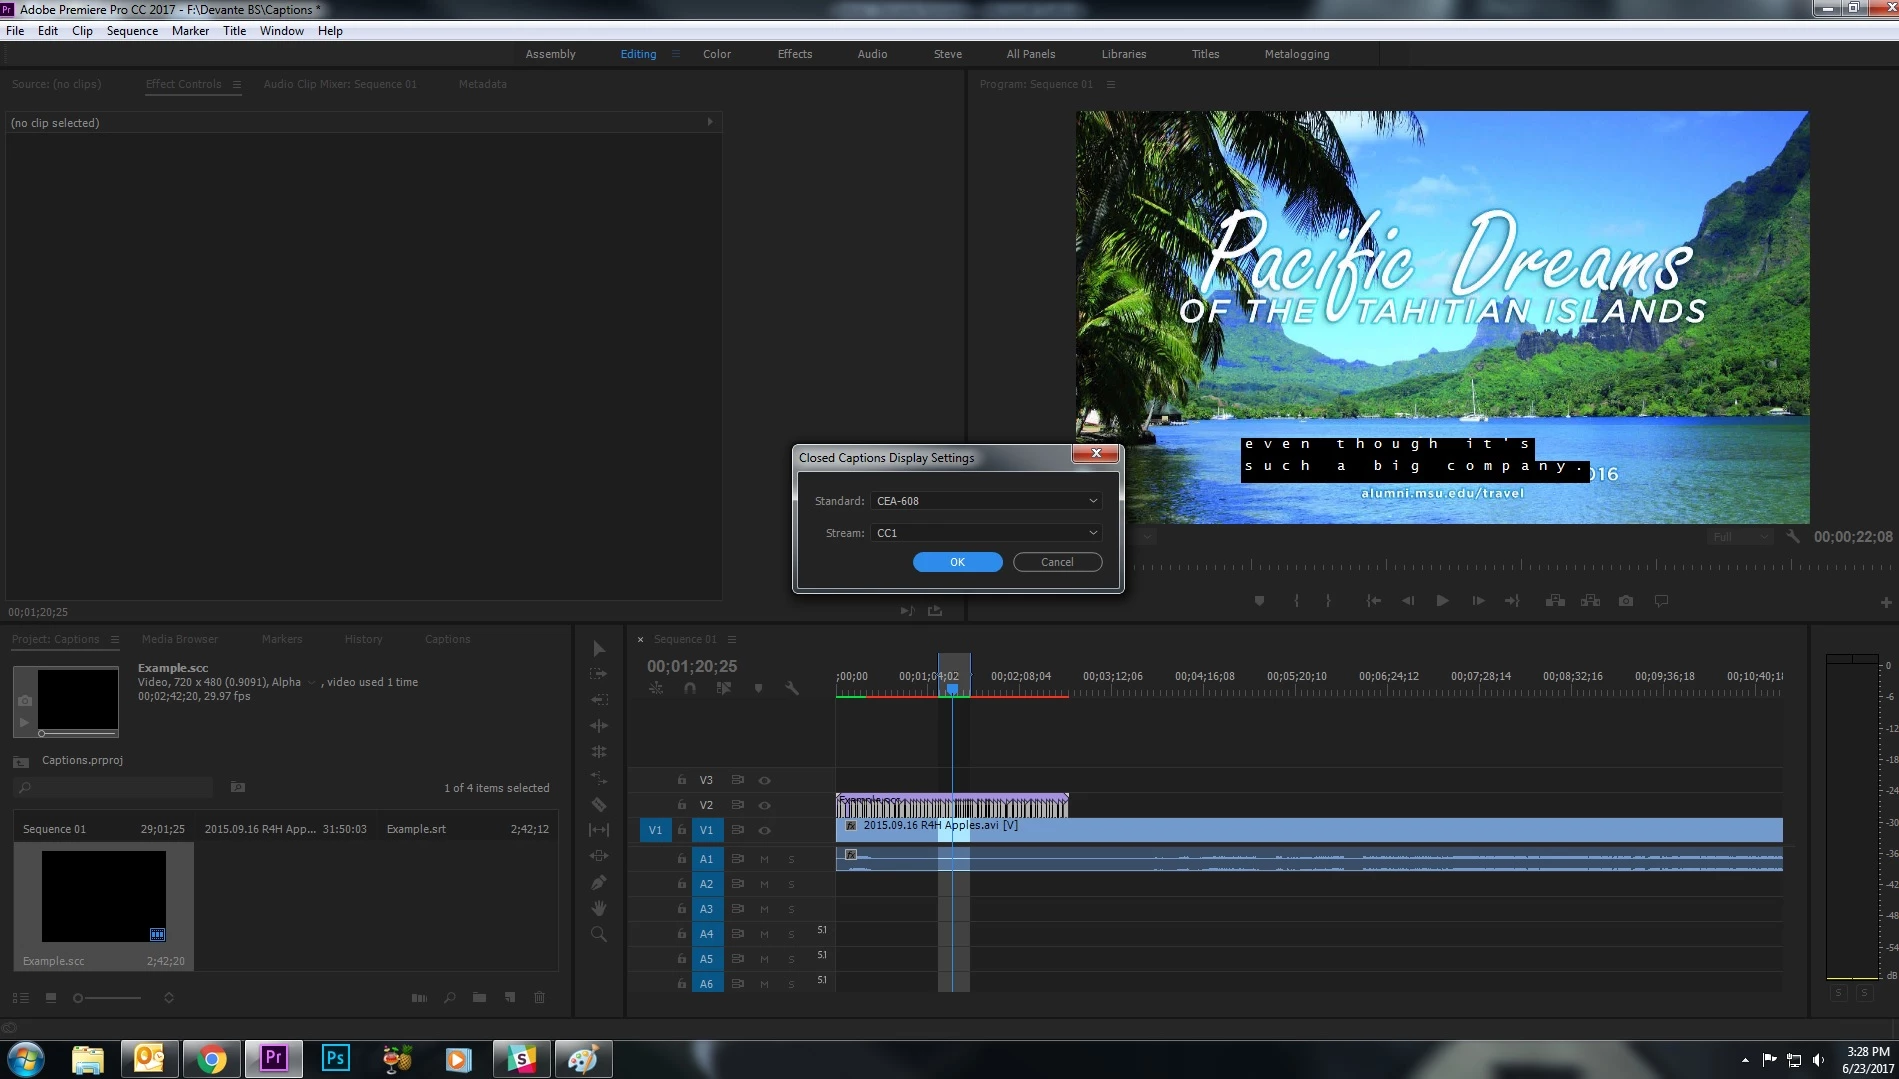Toggle track lock on V3

[681, 780]
